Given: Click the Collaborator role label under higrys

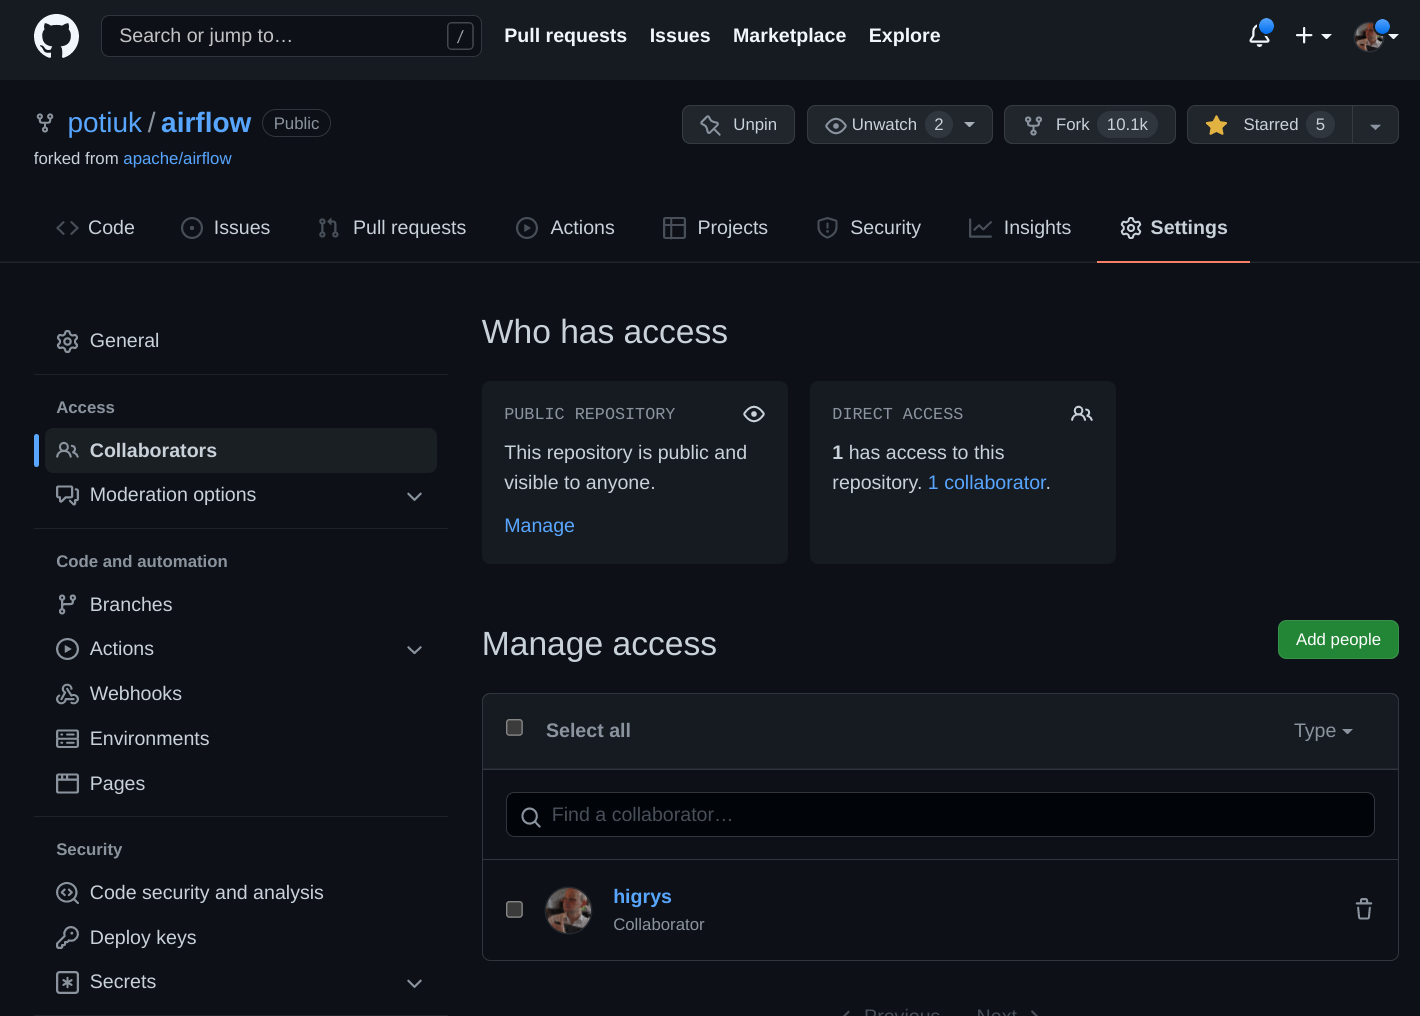Looking at the screenshot, I should pos(659,925).
